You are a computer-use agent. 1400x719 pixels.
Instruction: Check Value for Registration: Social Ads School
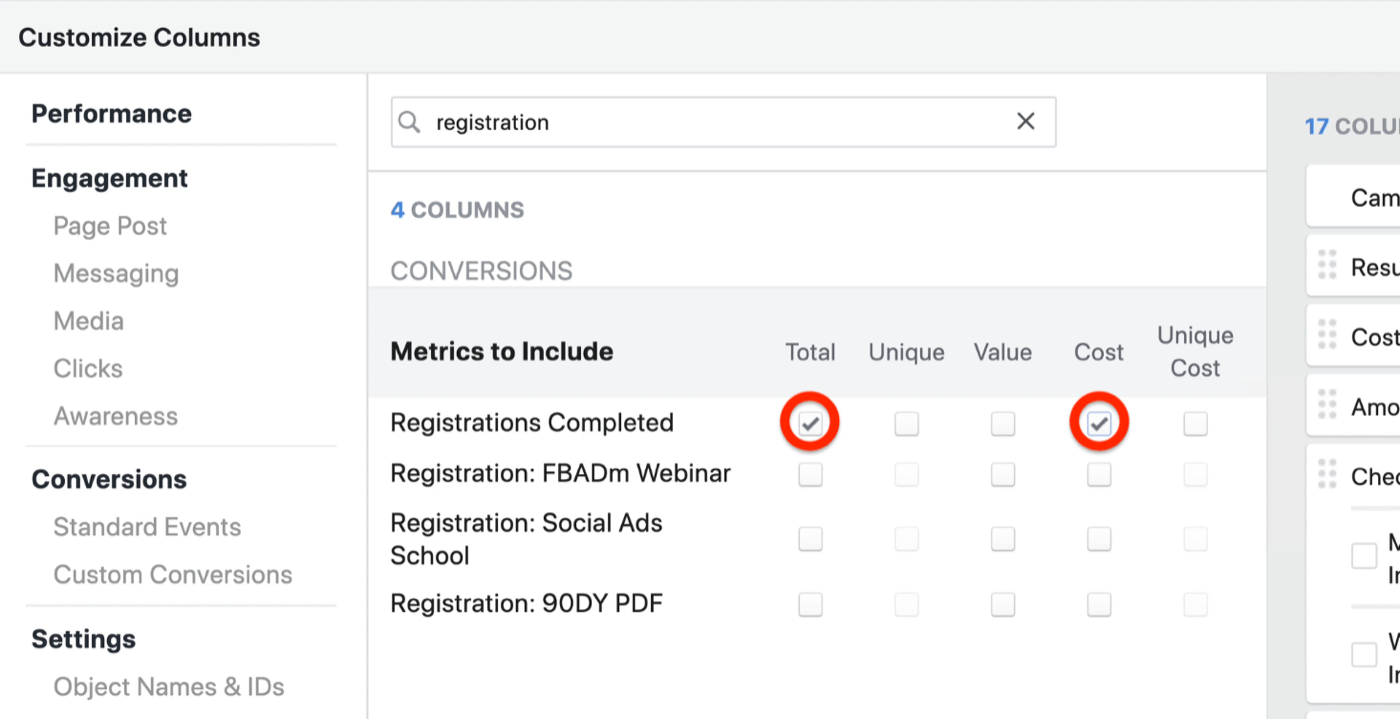click(1002, 538)
